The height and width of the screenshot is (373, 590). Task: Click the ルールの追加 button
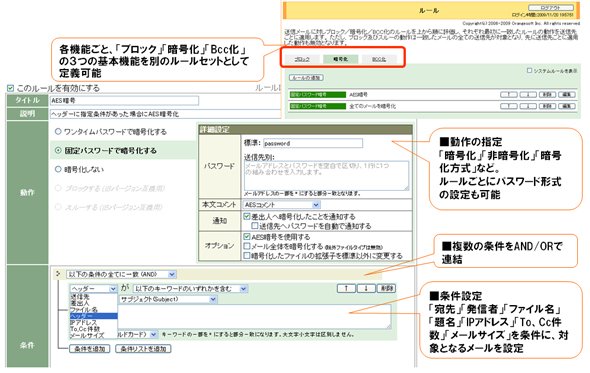pos(306,78)
